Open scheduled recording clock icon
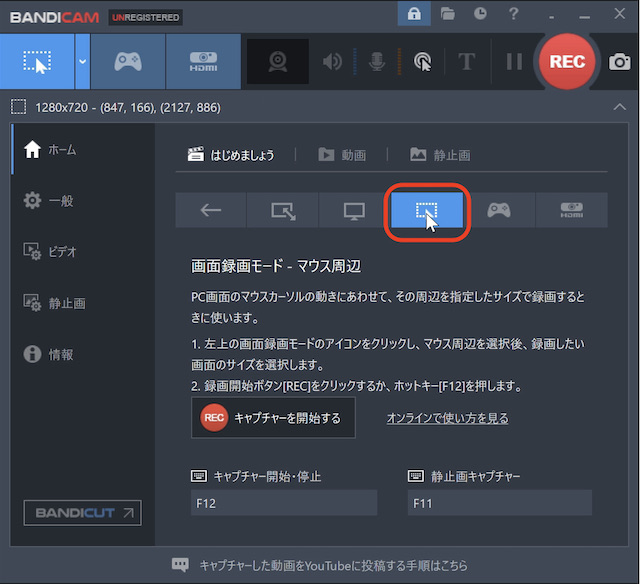 (480, 14)
